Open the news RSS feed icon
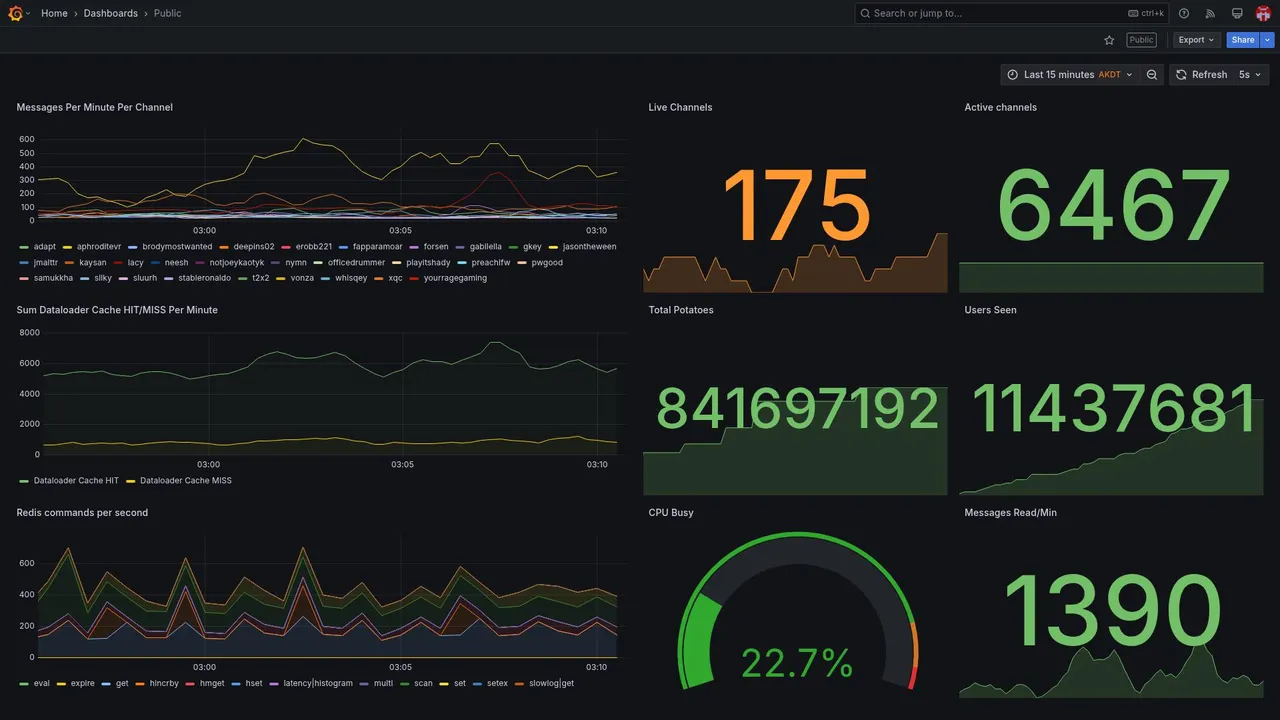The width and height of the screenshot is (1280, 720). (1210, 13)
